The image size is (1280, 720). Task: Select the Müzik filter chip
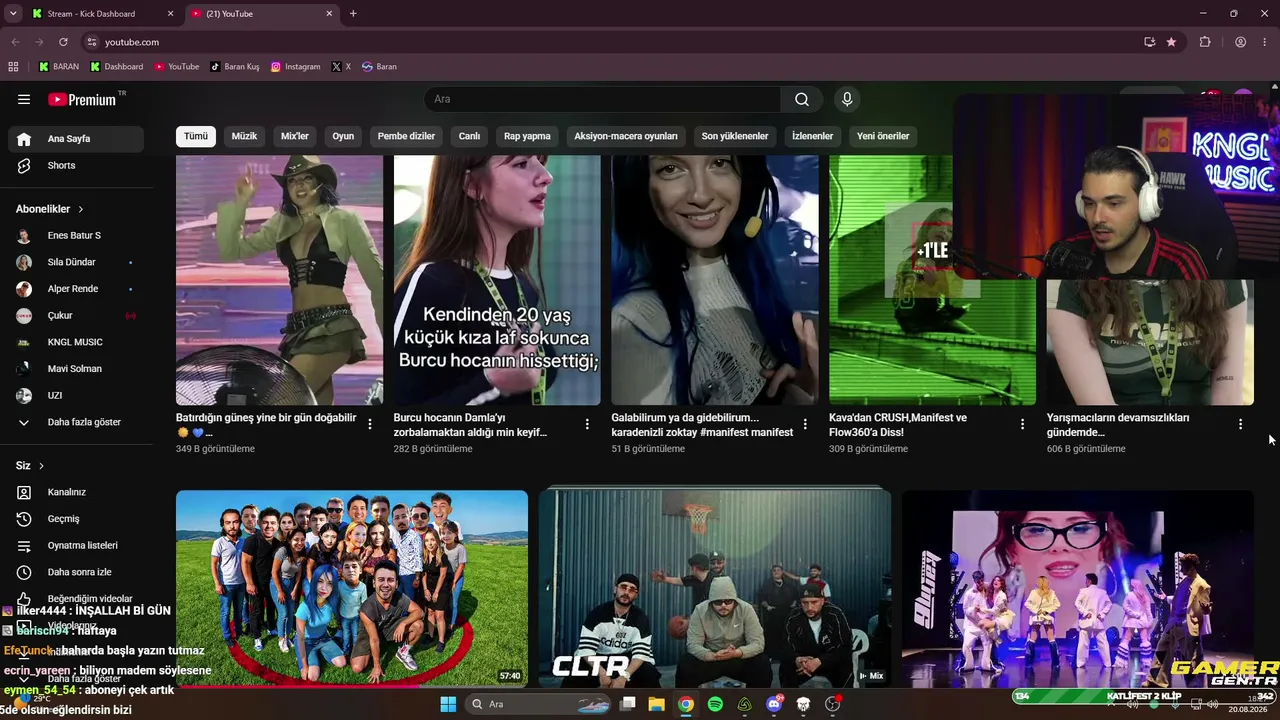pyautogui.click(x=244, y=136)
